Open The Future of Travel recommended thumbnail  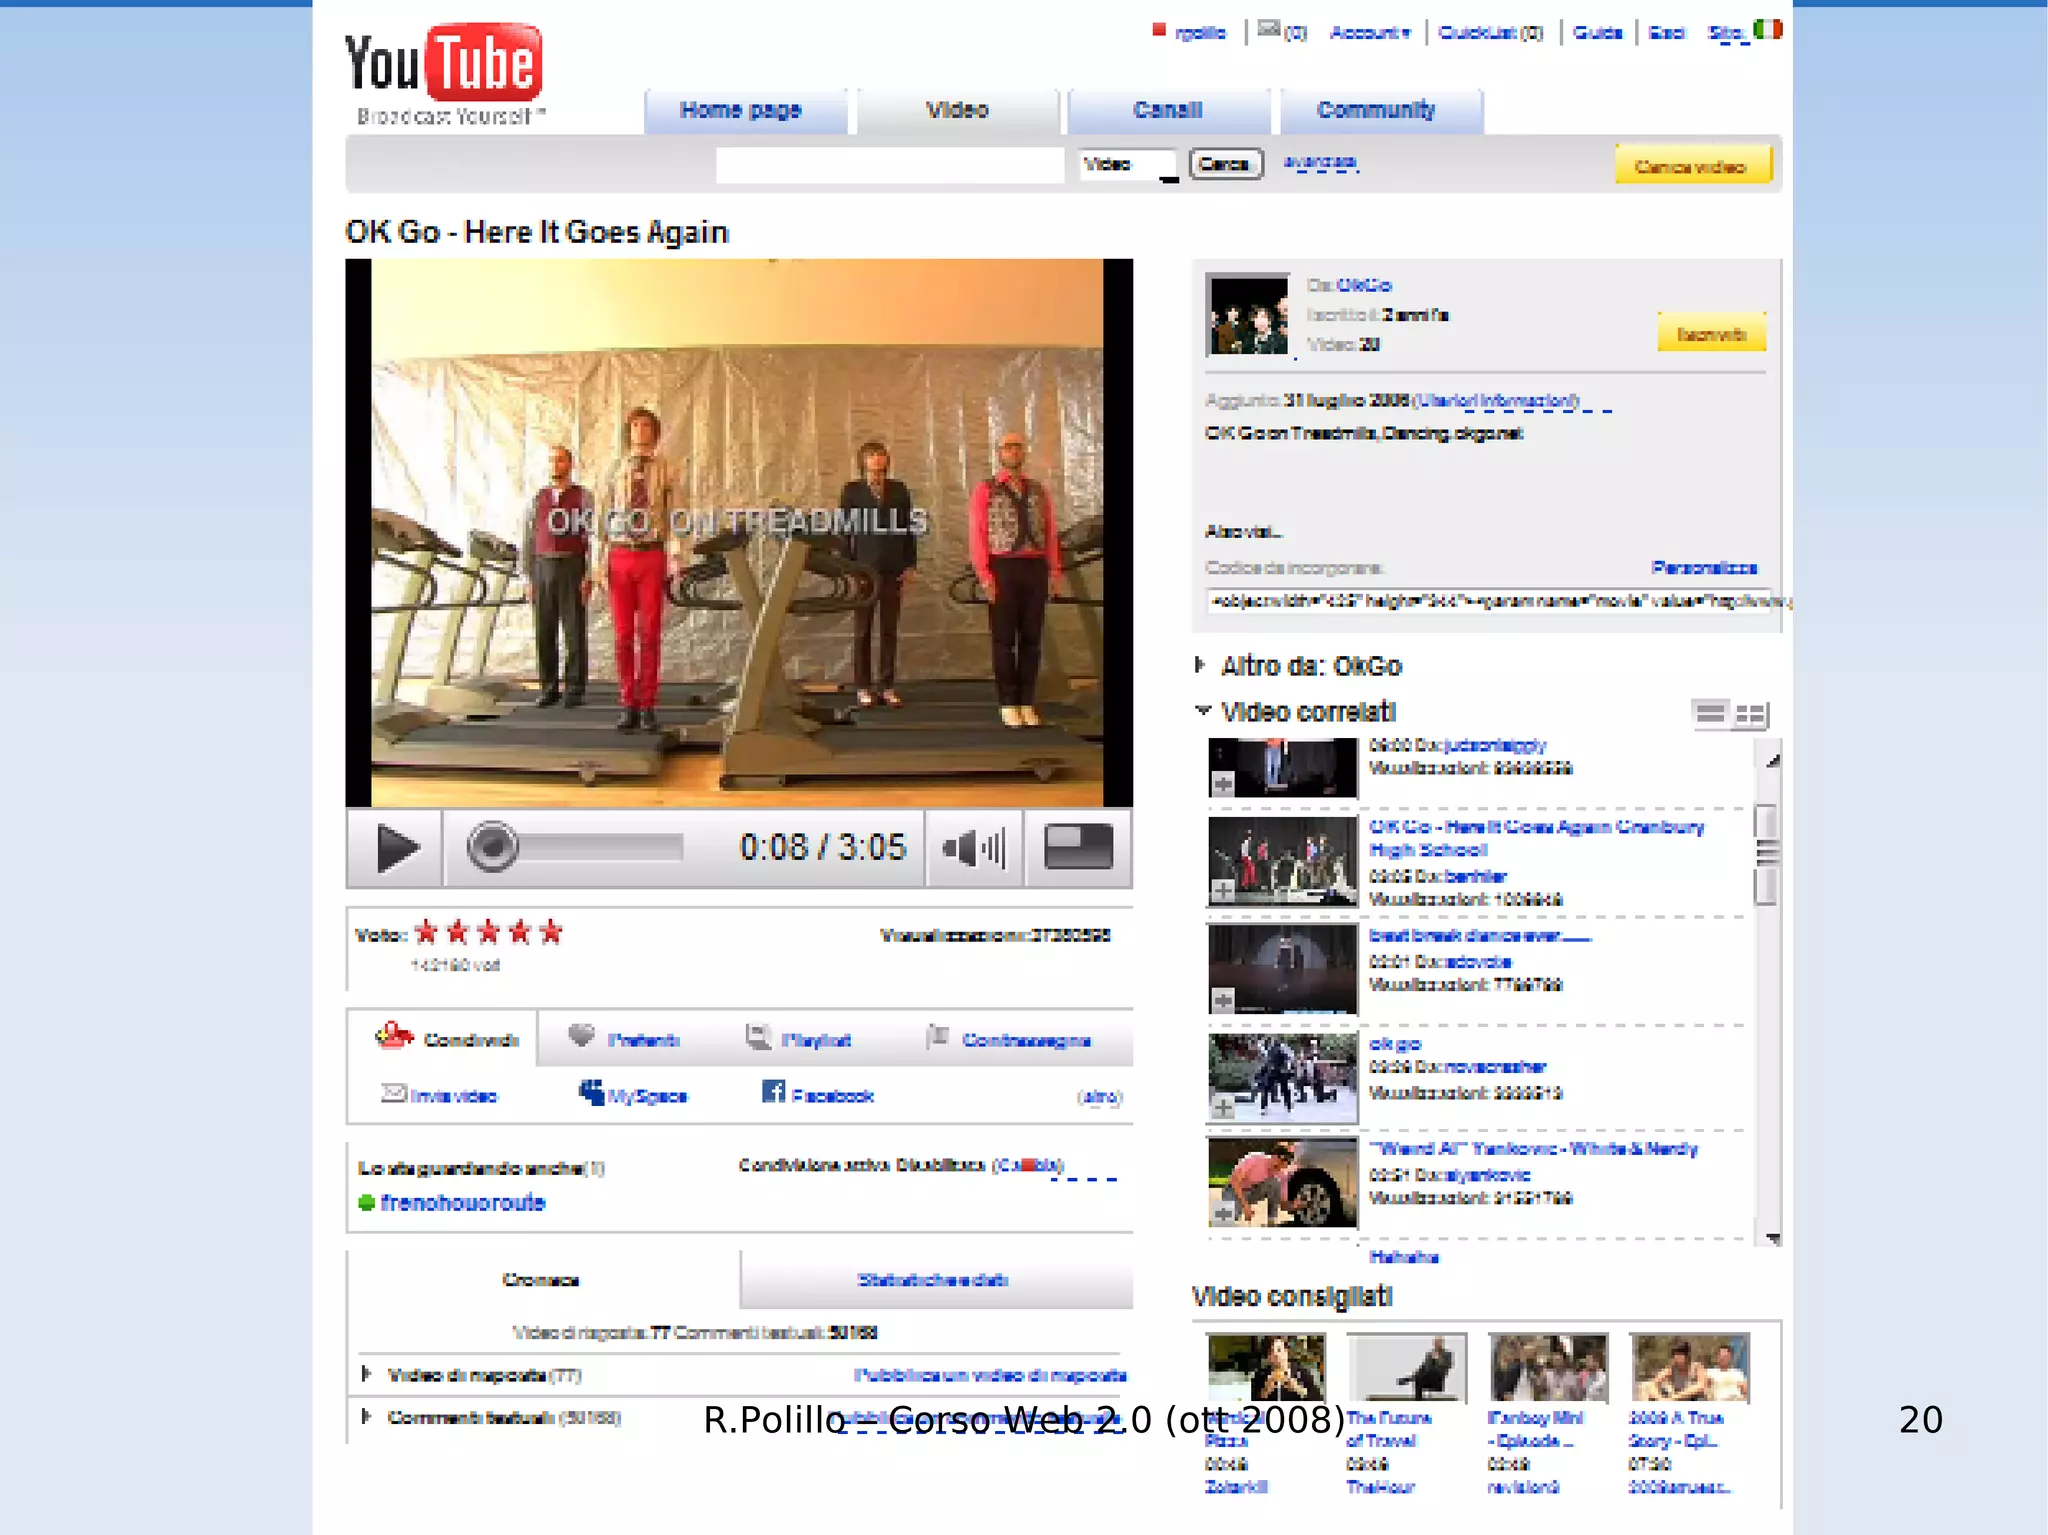1406,1367
